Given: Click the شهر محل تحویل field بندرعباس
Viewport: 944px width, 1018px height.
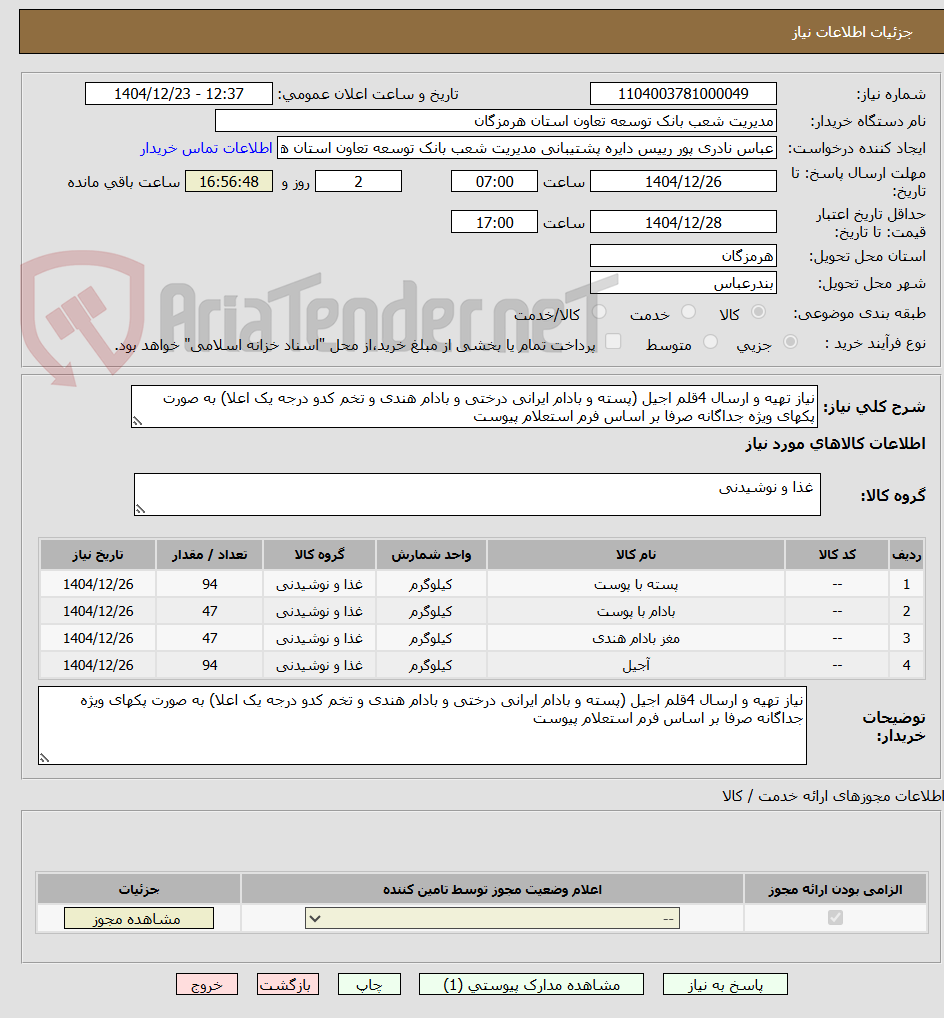Looking at the screenshot, I should pyautogui.click(x=683, y=283).
